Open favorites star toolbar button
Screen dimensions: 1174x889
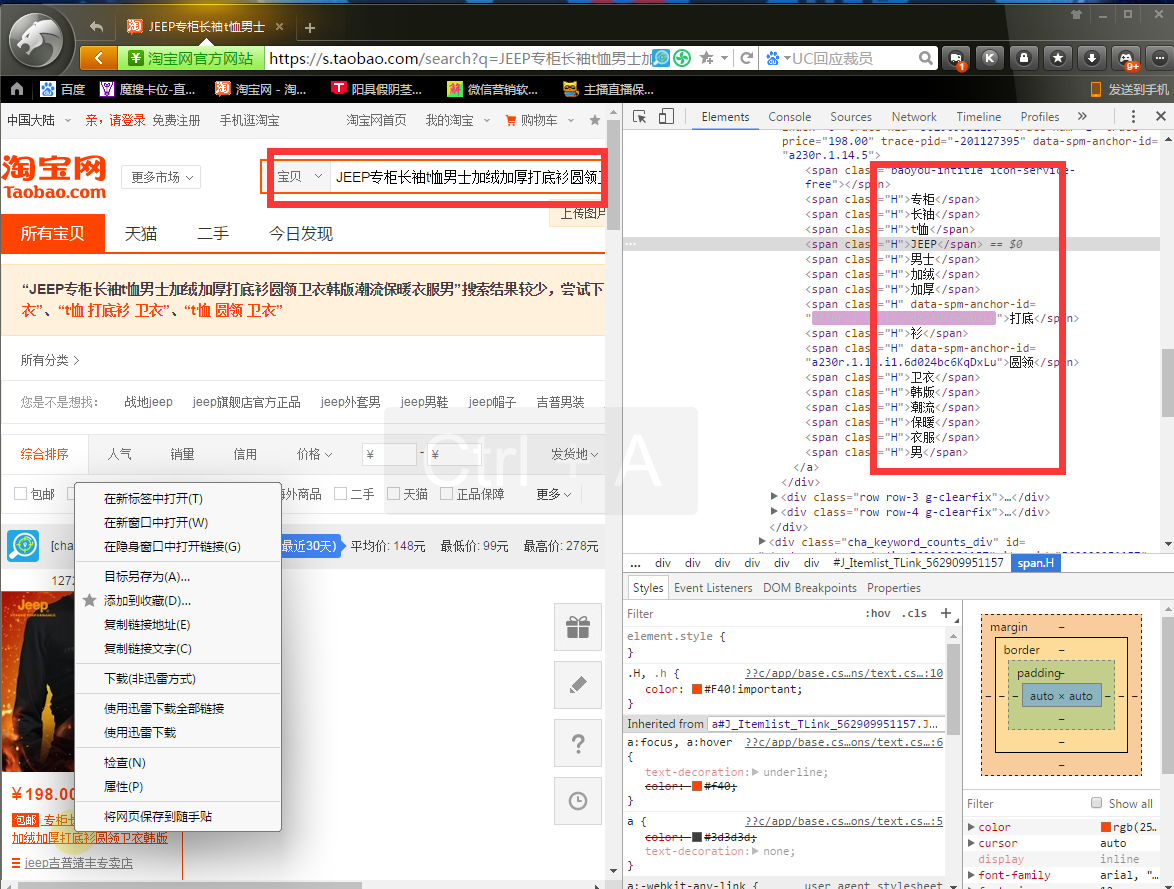(x=1058, y=58)
